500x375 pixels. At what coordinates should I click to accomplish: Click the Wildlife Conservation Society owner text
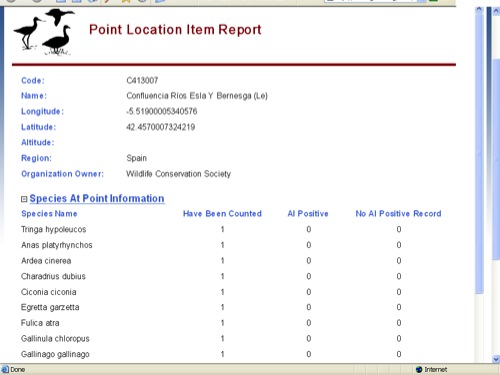coord(178,174)
